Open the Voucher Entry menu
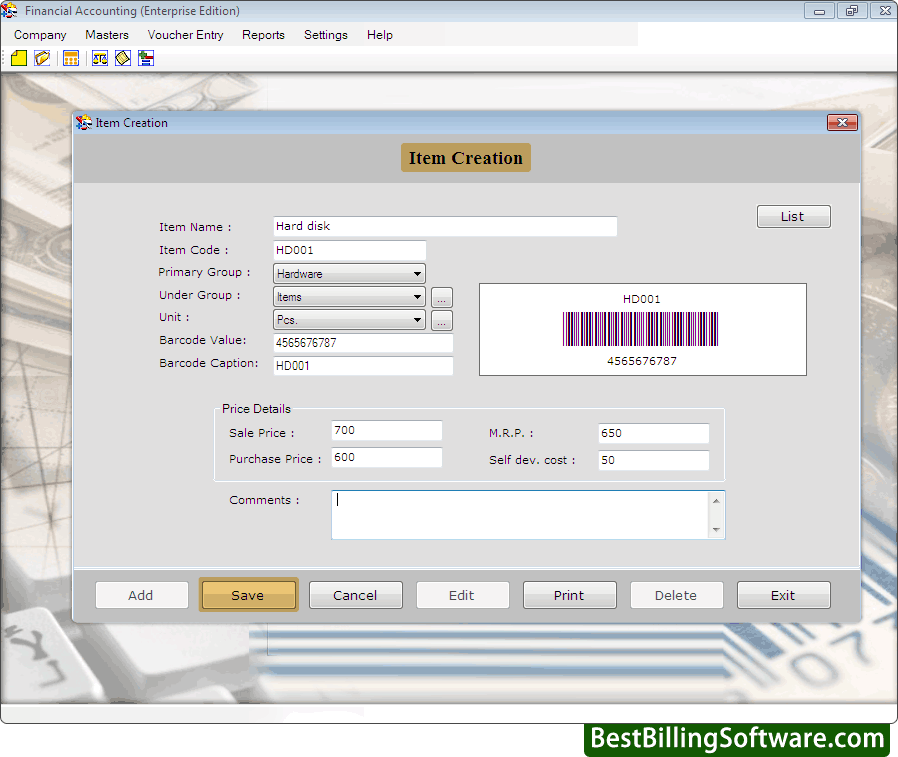The height and width of the screenshot is (757, 898). pyautogui.click(x=186, y=35)
